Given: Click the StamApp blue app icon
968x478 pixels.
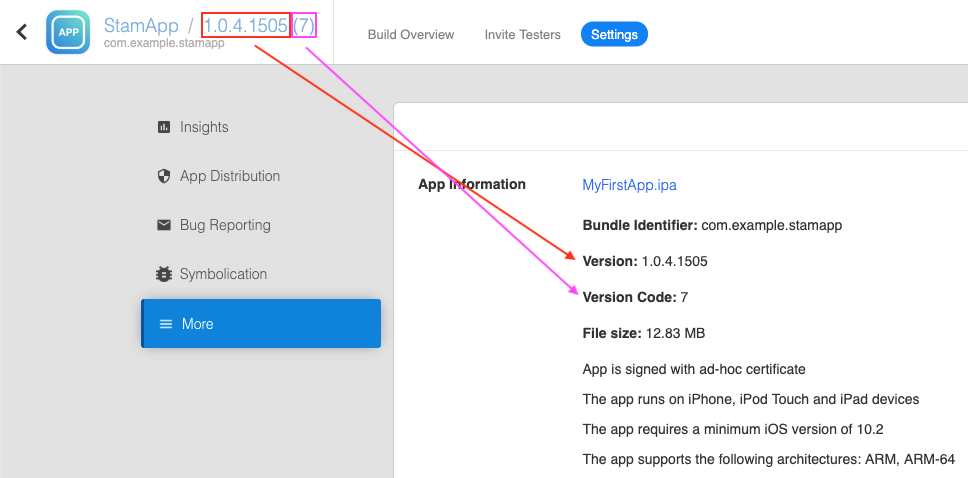Looking at the screenshot, I should tap(68, 32).
